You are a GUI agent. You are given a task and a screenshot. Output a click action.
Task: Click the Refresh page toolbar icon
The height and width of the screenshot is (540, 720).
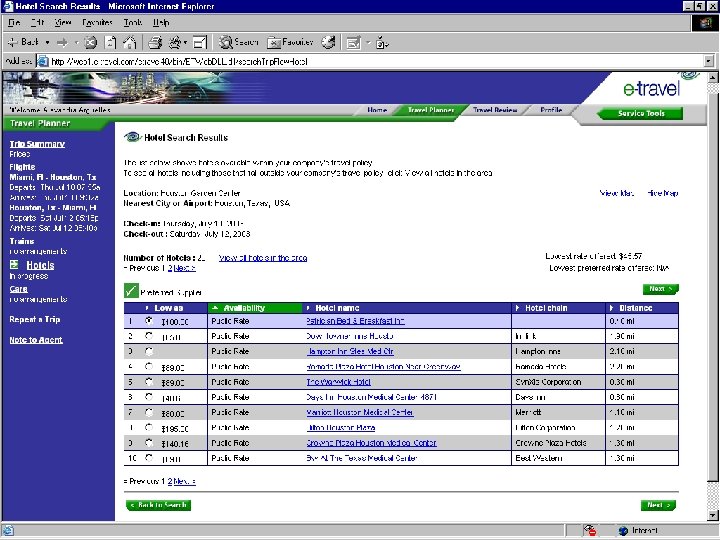(x=110, y=43)
